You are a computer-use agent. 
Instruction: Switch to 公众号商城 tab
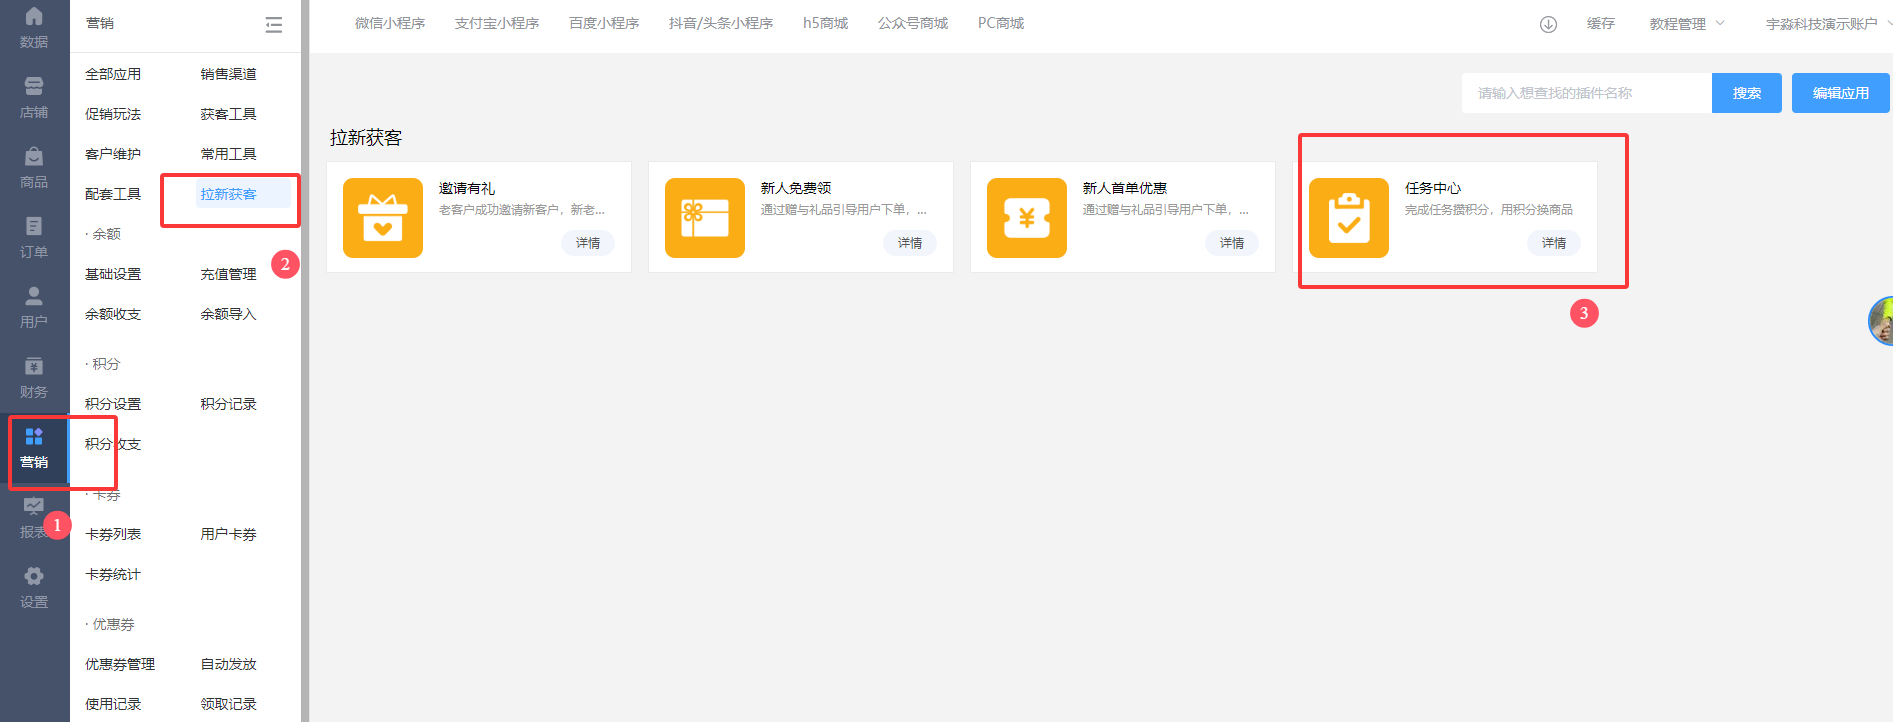[913, 23]
